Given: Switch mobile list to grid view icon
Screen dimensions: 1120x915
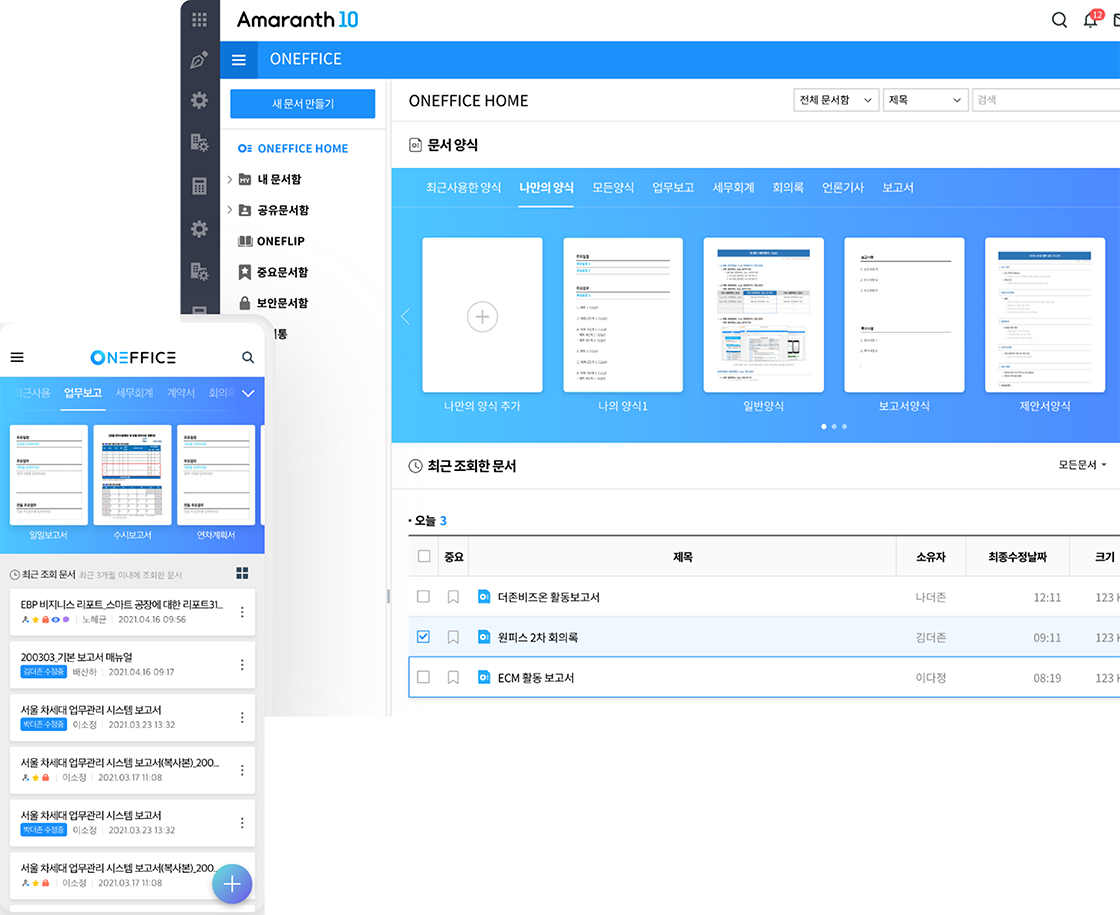Looking at the screenshot, I should coord(242,573).
